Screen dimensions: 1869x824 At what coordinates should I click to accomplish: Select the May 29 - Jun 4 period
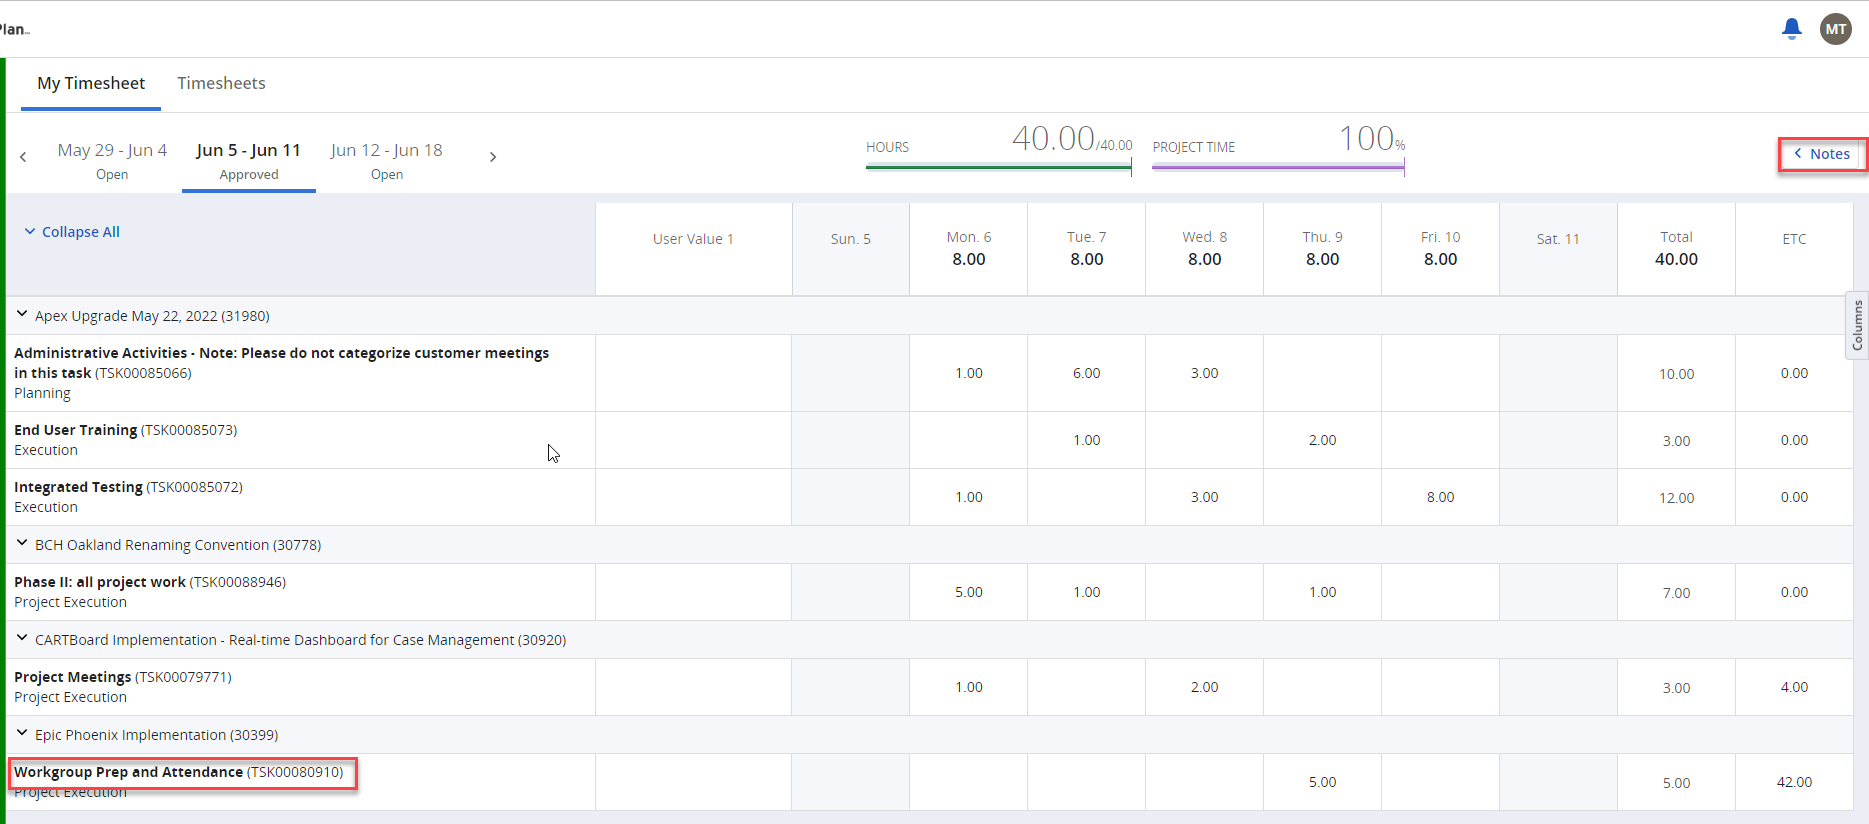(112, 160)
